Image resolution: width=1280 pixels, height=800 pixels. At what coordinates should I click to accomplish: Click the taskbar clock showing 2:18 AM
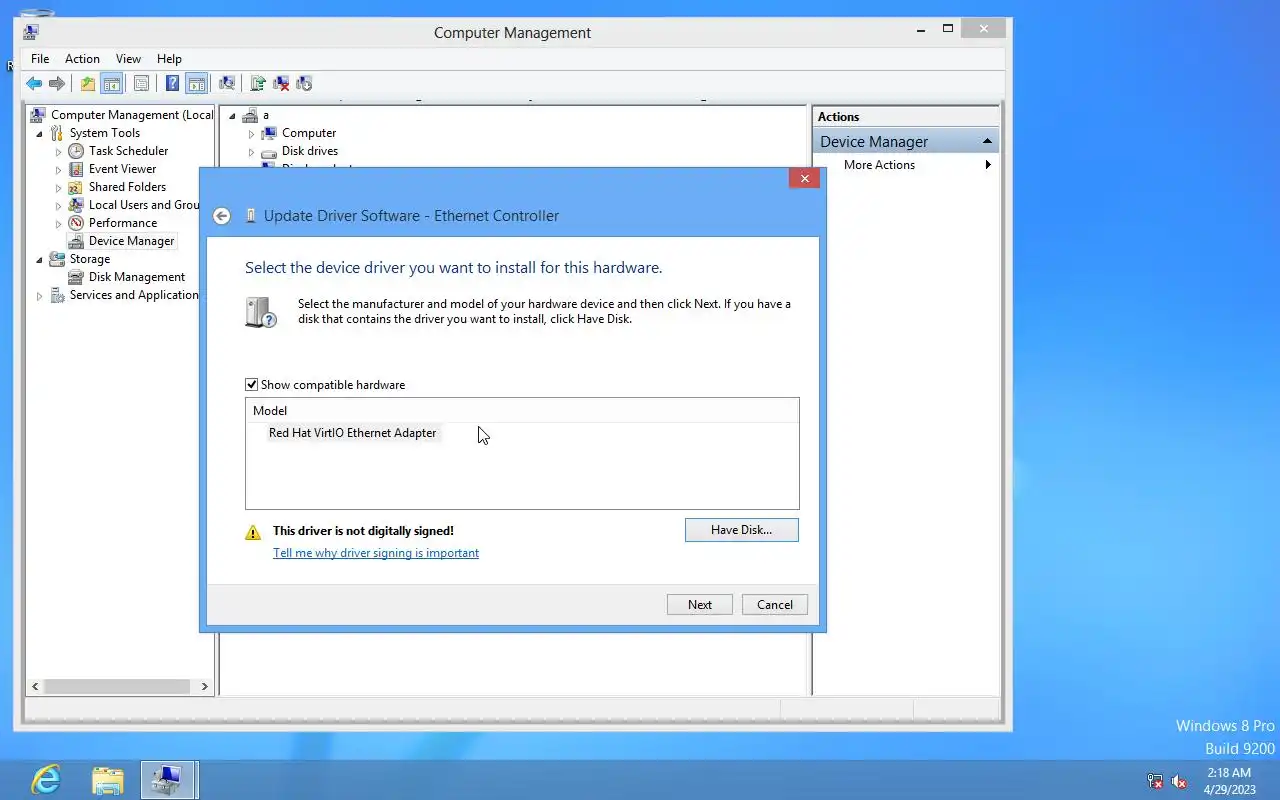pyautogui.click(x=1229, y=781)
